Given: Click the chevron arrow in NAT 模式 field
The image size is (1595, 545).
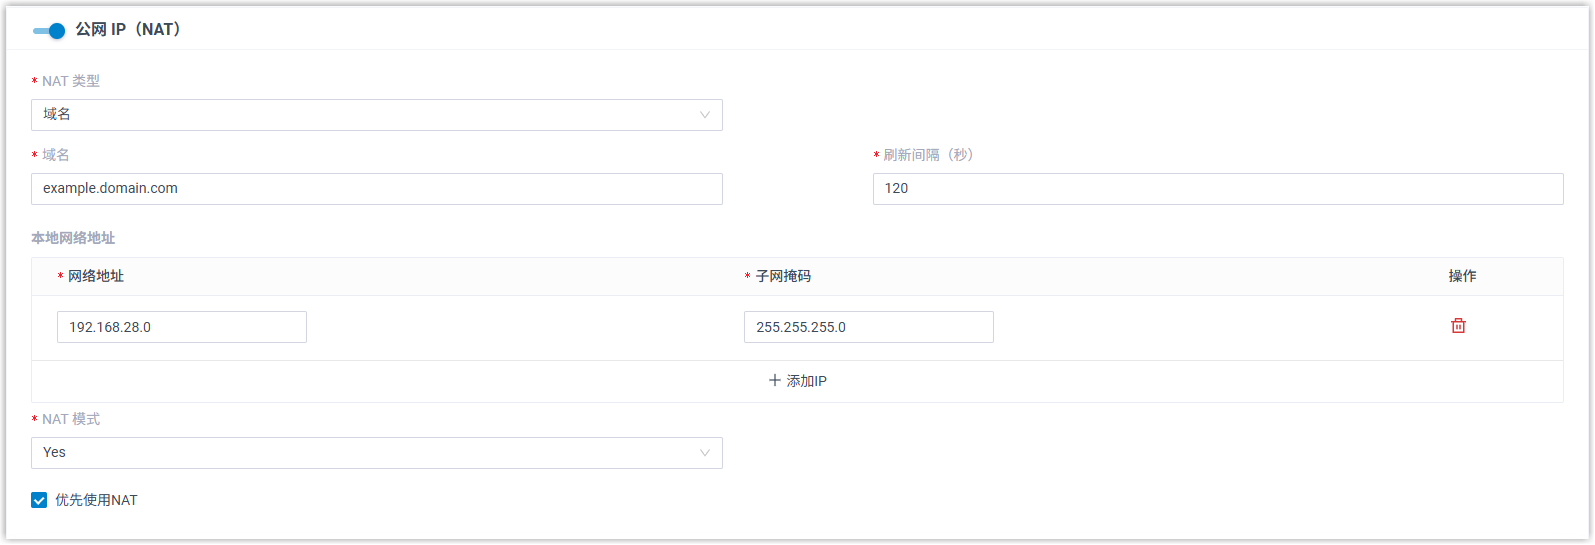Looking at the screenshot, I should click(705, 453).
